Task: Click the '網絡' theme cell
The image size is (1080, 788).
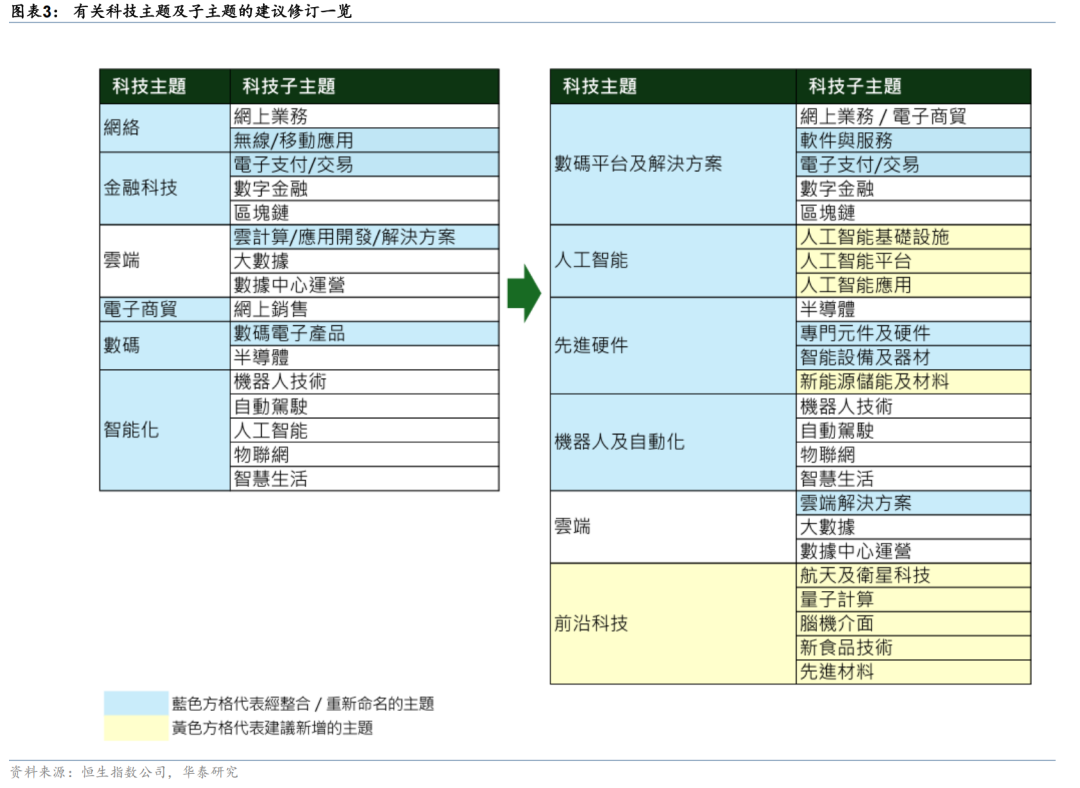Action: (x=165, y=128)
